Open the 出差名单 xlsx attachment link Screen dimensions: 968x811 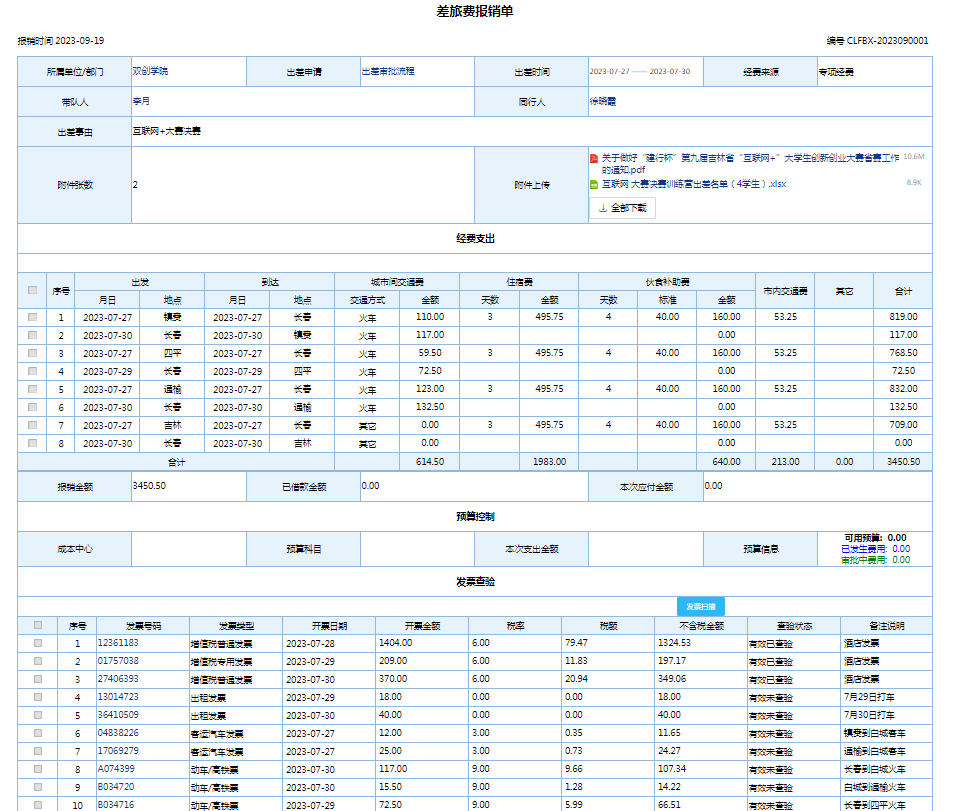(694, 185)
